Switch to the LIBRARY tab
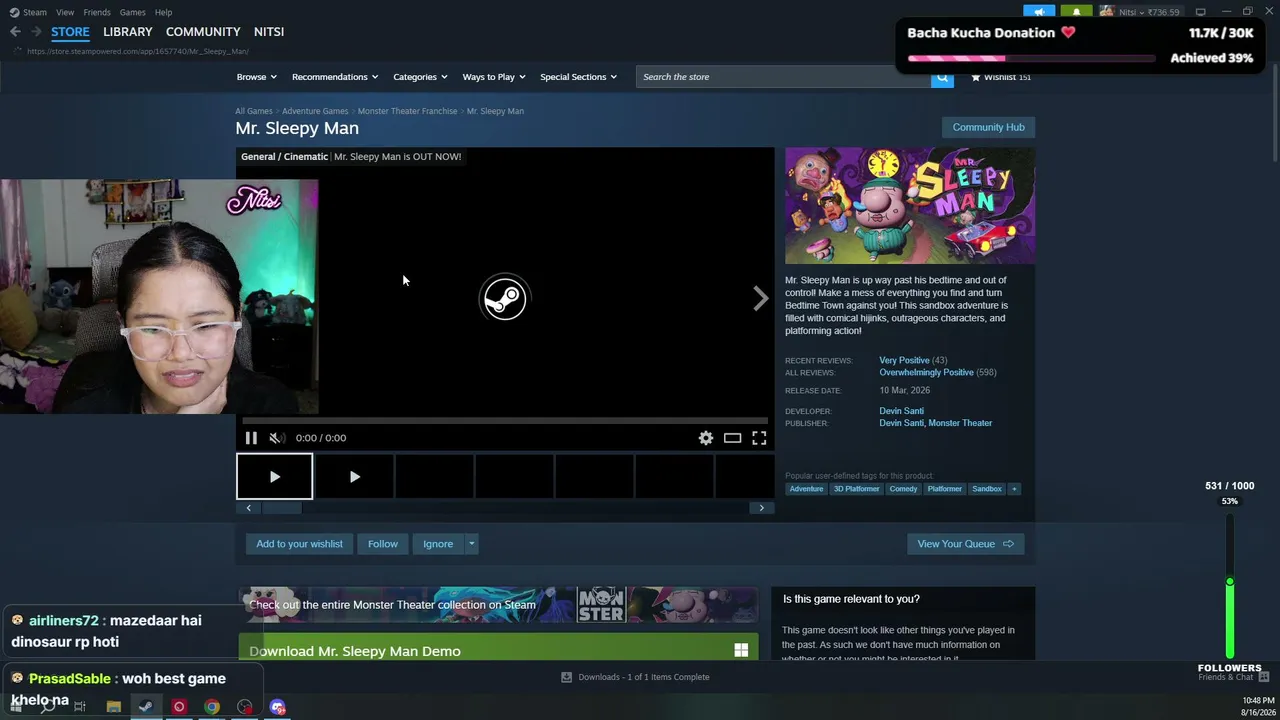The width and height of the screenshot is (1280, 720). point(128,32)
